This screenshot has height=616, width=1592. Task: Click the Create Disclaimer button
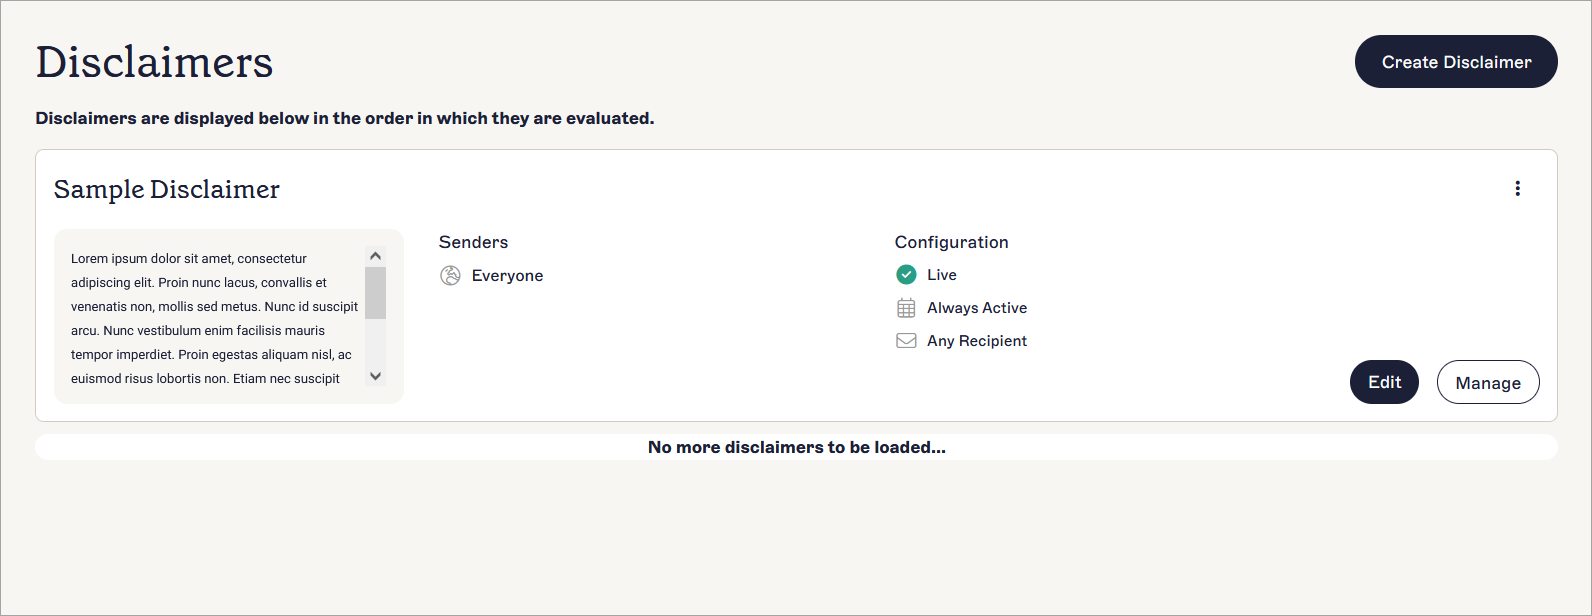tap(1456, 61)
